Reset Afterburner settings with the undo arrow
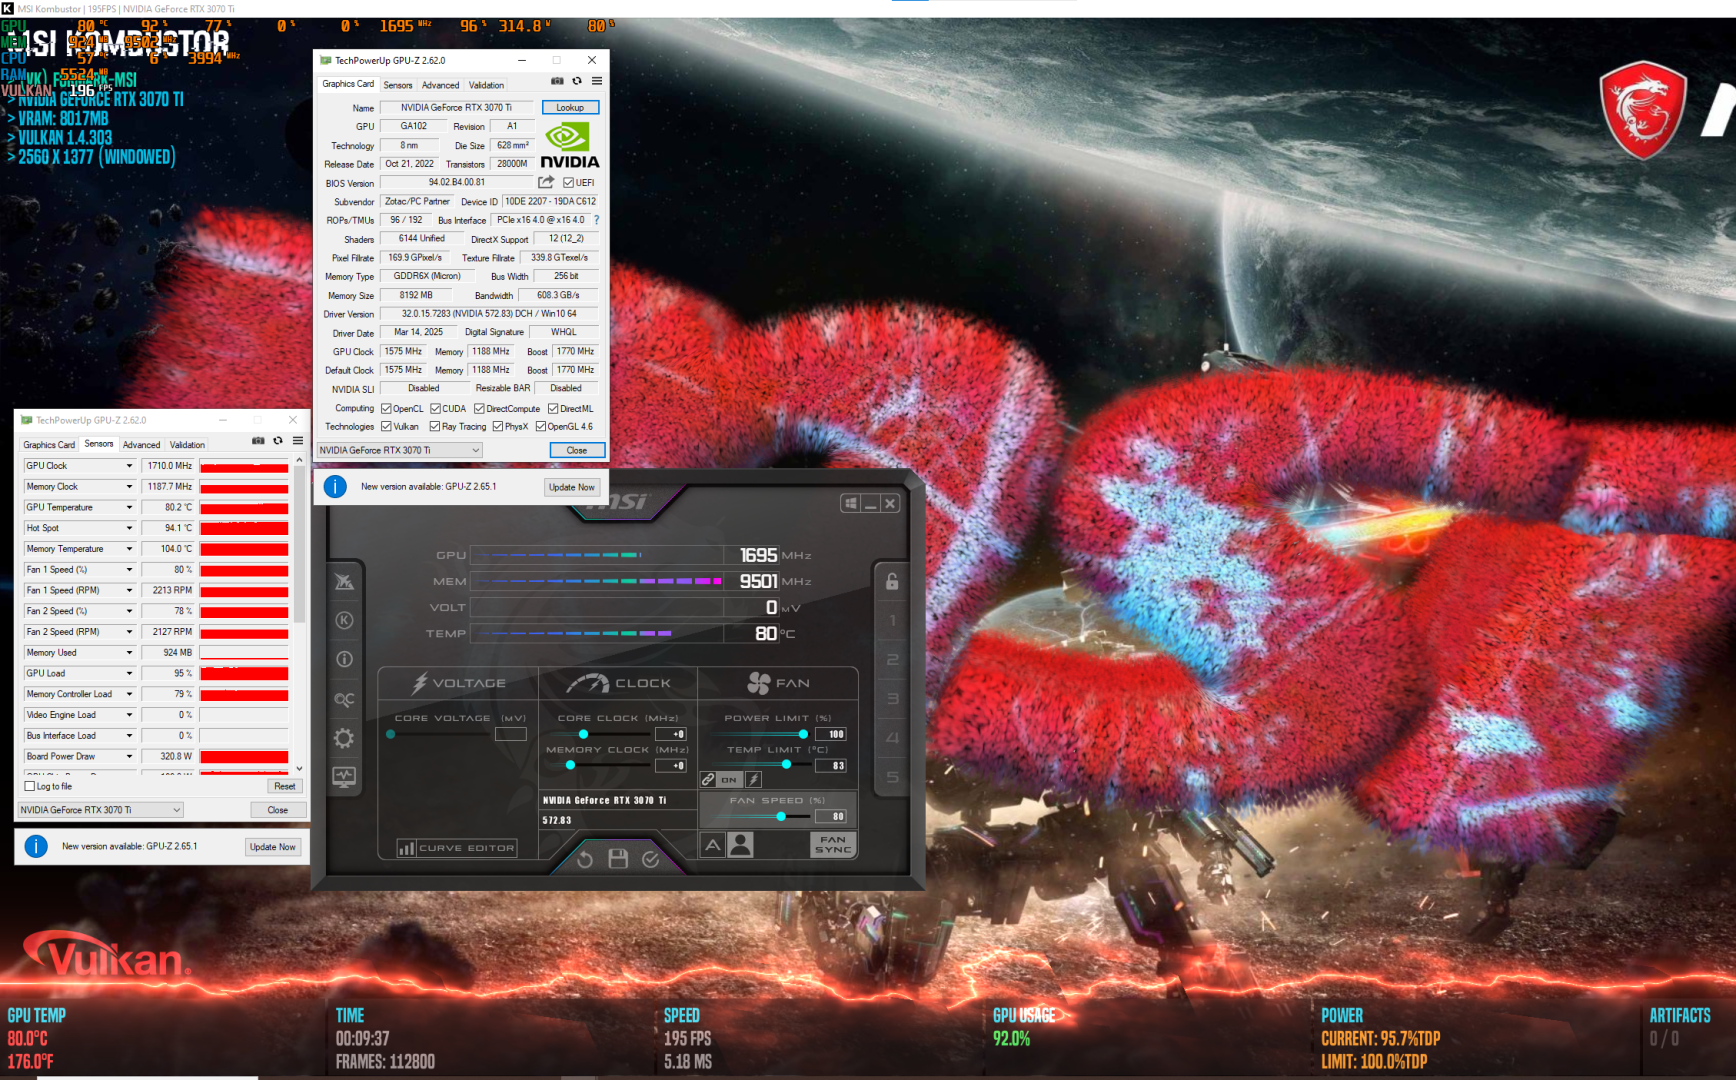Image resolution: width=1736 pixels, height=1080 pixels. click(x=585, y=859)
